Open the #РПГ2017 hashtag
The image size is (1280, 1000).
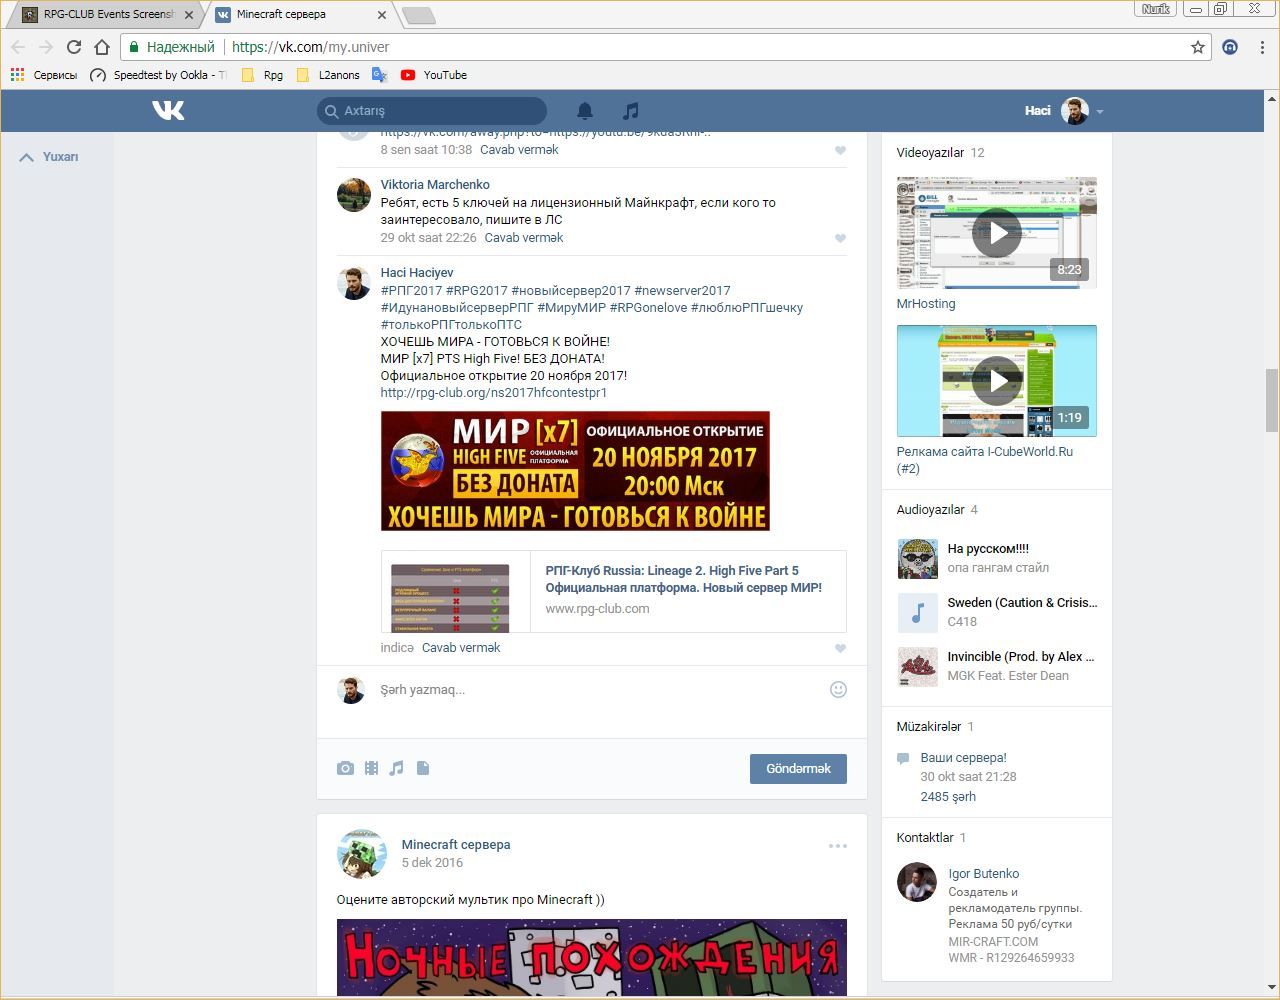(x=411, y=291)
